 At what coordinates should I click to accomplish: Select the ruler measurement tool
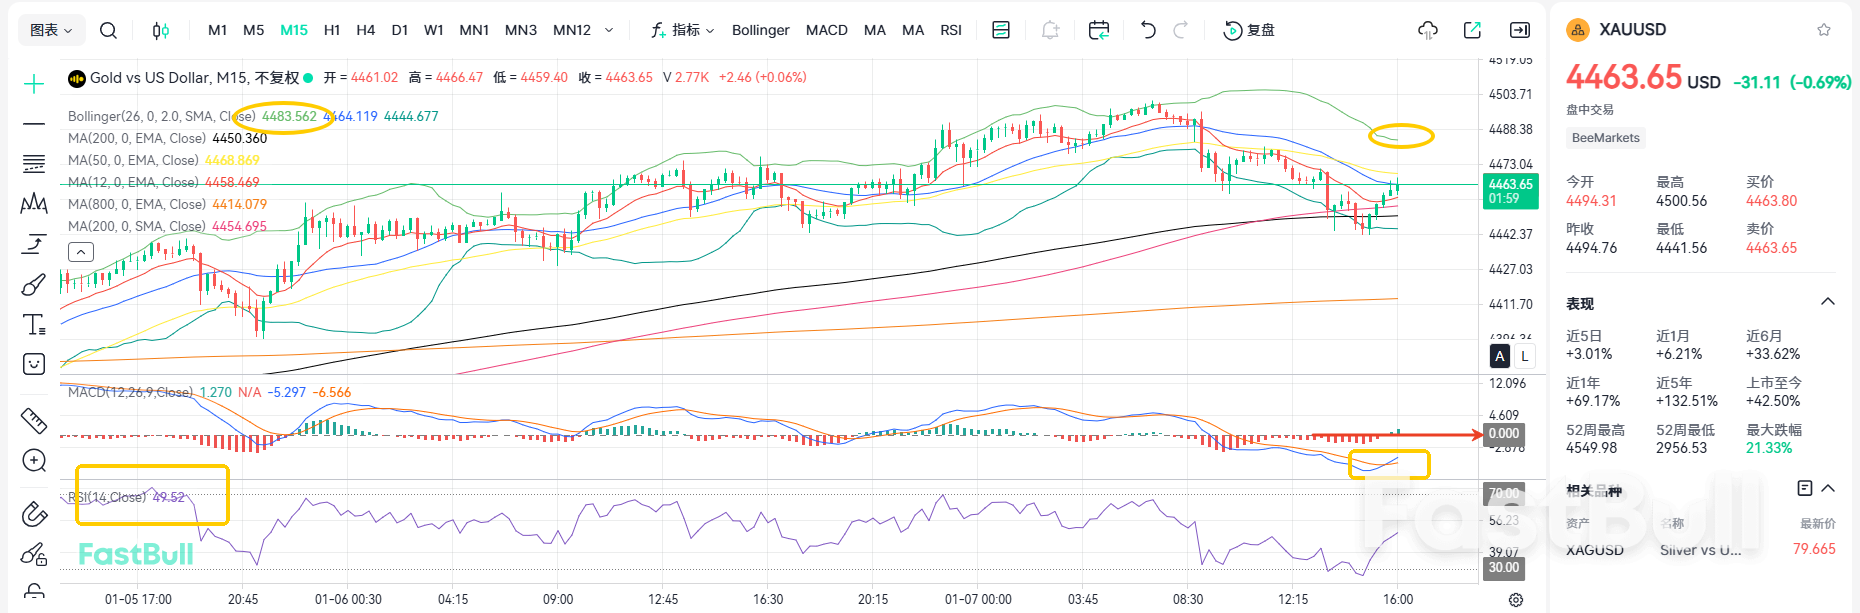(34, 421)
